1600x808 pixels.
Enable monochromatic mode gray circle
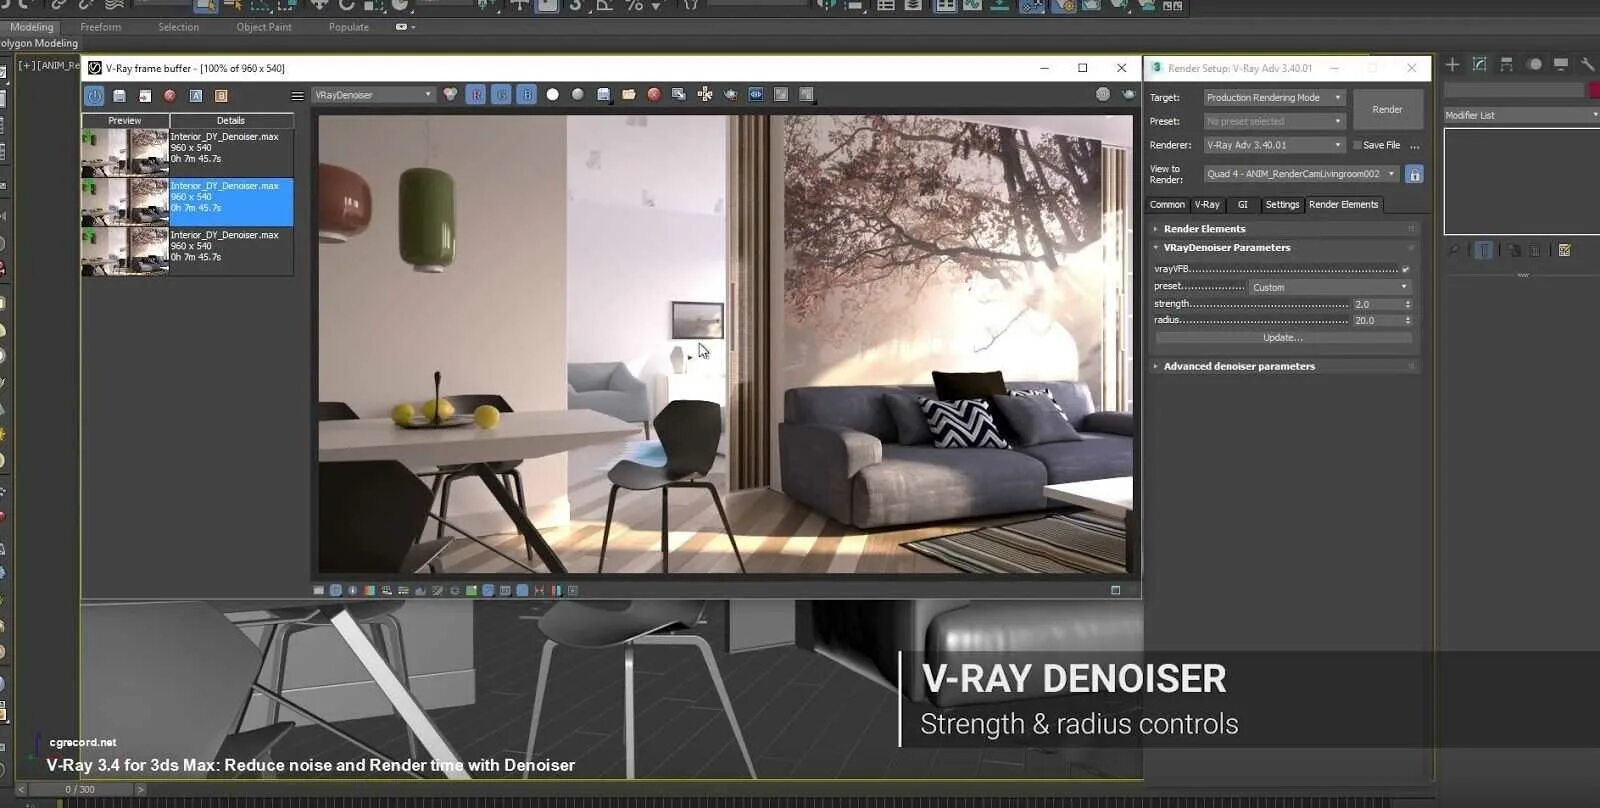pyautogui.click(x=578, y=94)
